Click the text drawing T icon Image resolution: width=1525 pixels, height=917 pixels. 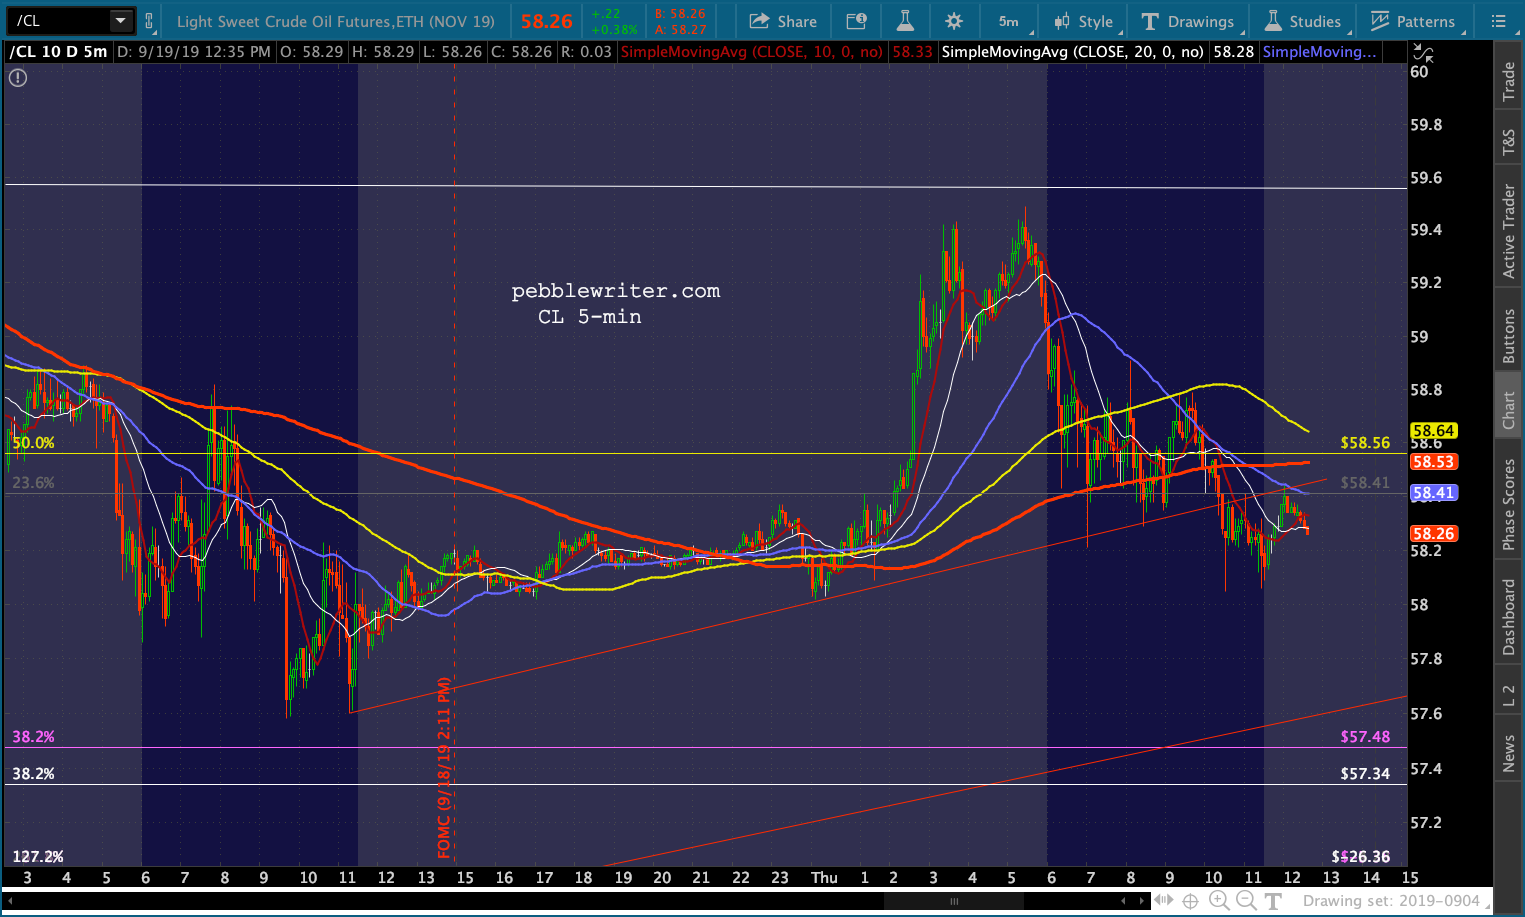click(1273, 901)
